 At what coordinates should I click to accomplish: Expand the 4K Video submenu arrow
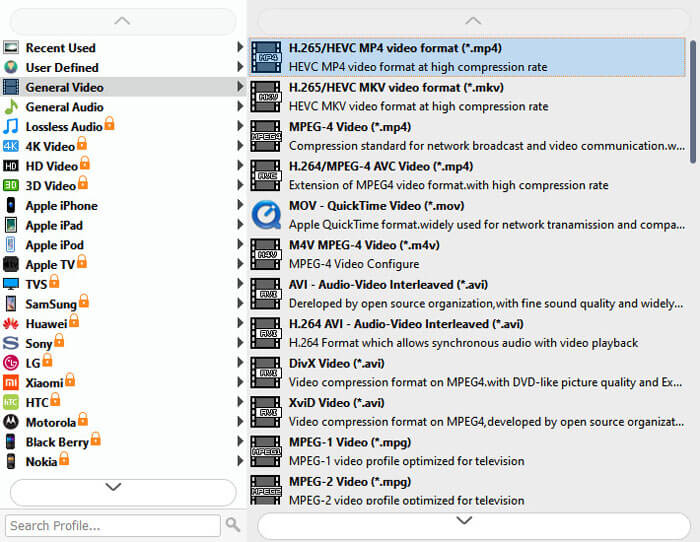tap(240, 146)
